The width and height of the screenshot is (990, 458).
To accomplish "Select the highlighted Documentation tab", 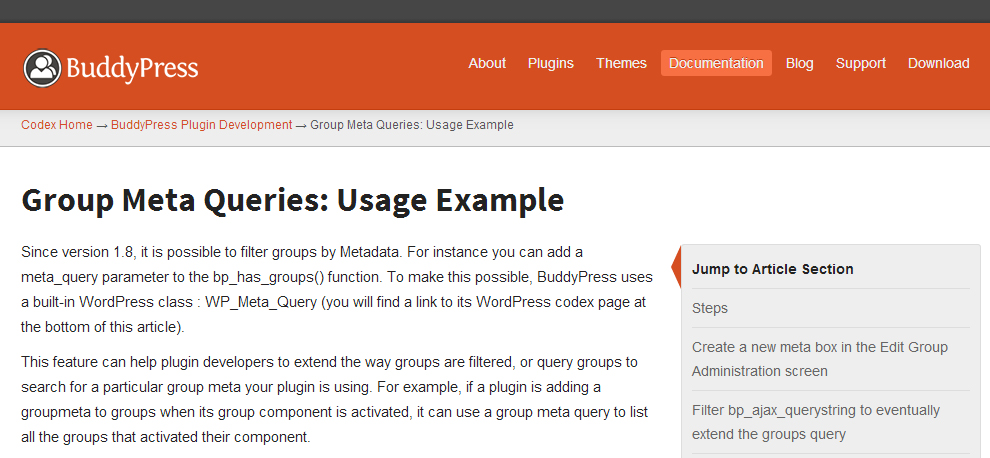I will point(716,63).
